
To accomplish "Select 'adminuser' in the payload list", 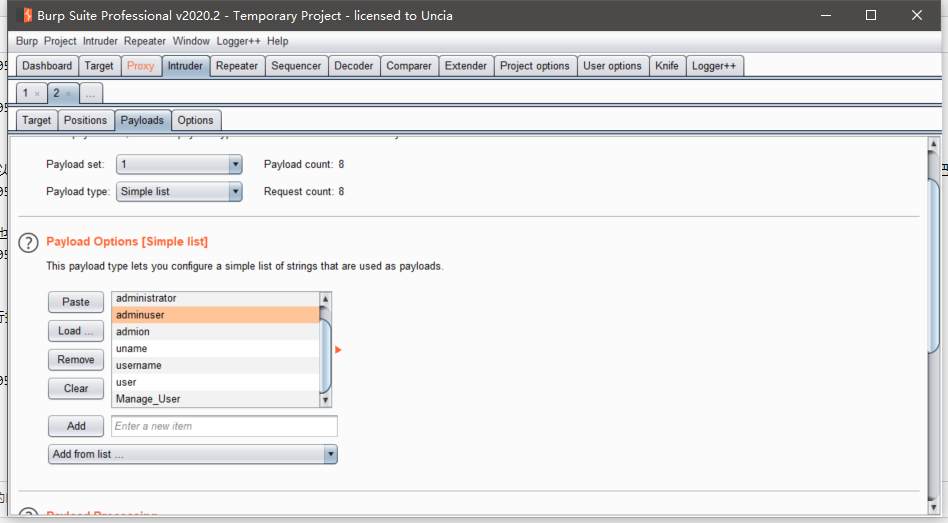I will (216, 314).
